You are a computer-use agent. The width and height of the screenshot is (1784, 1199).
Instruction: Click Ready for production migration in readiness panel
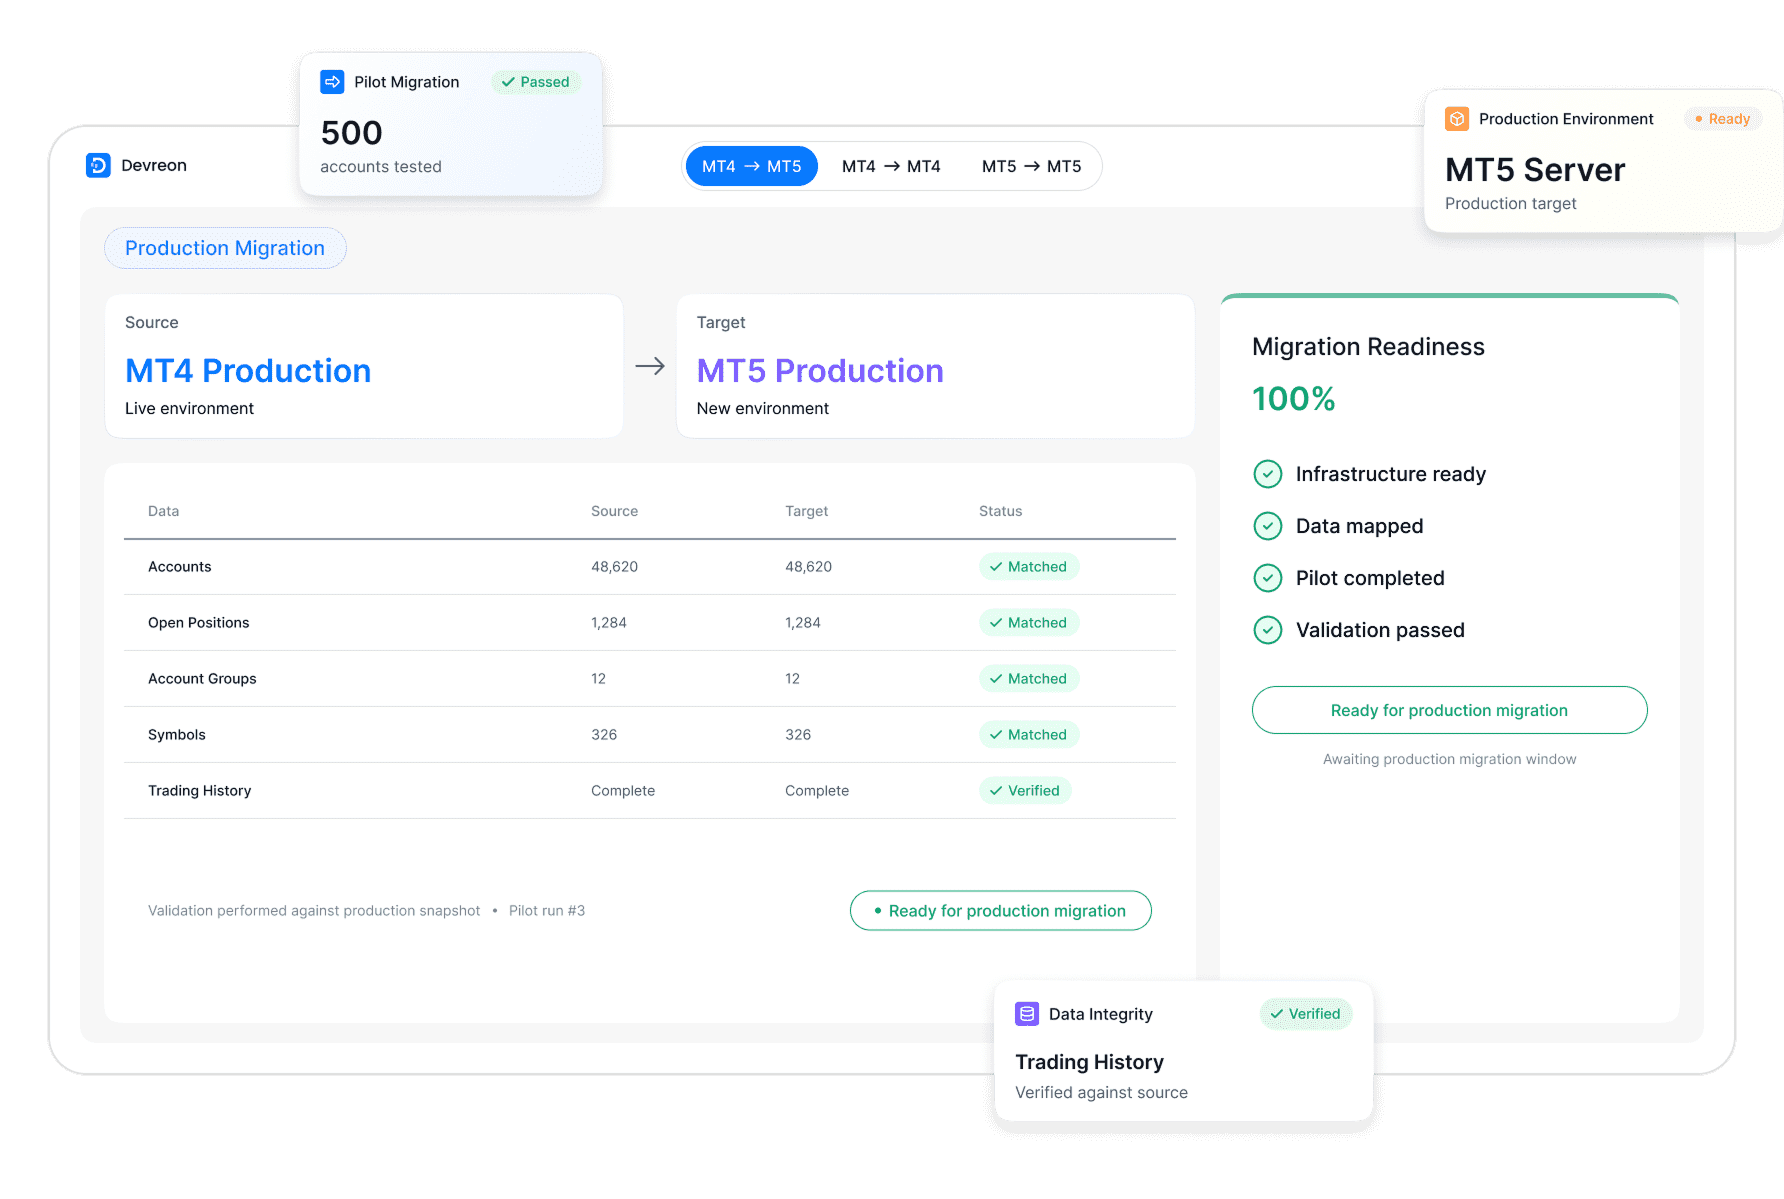1449,710
